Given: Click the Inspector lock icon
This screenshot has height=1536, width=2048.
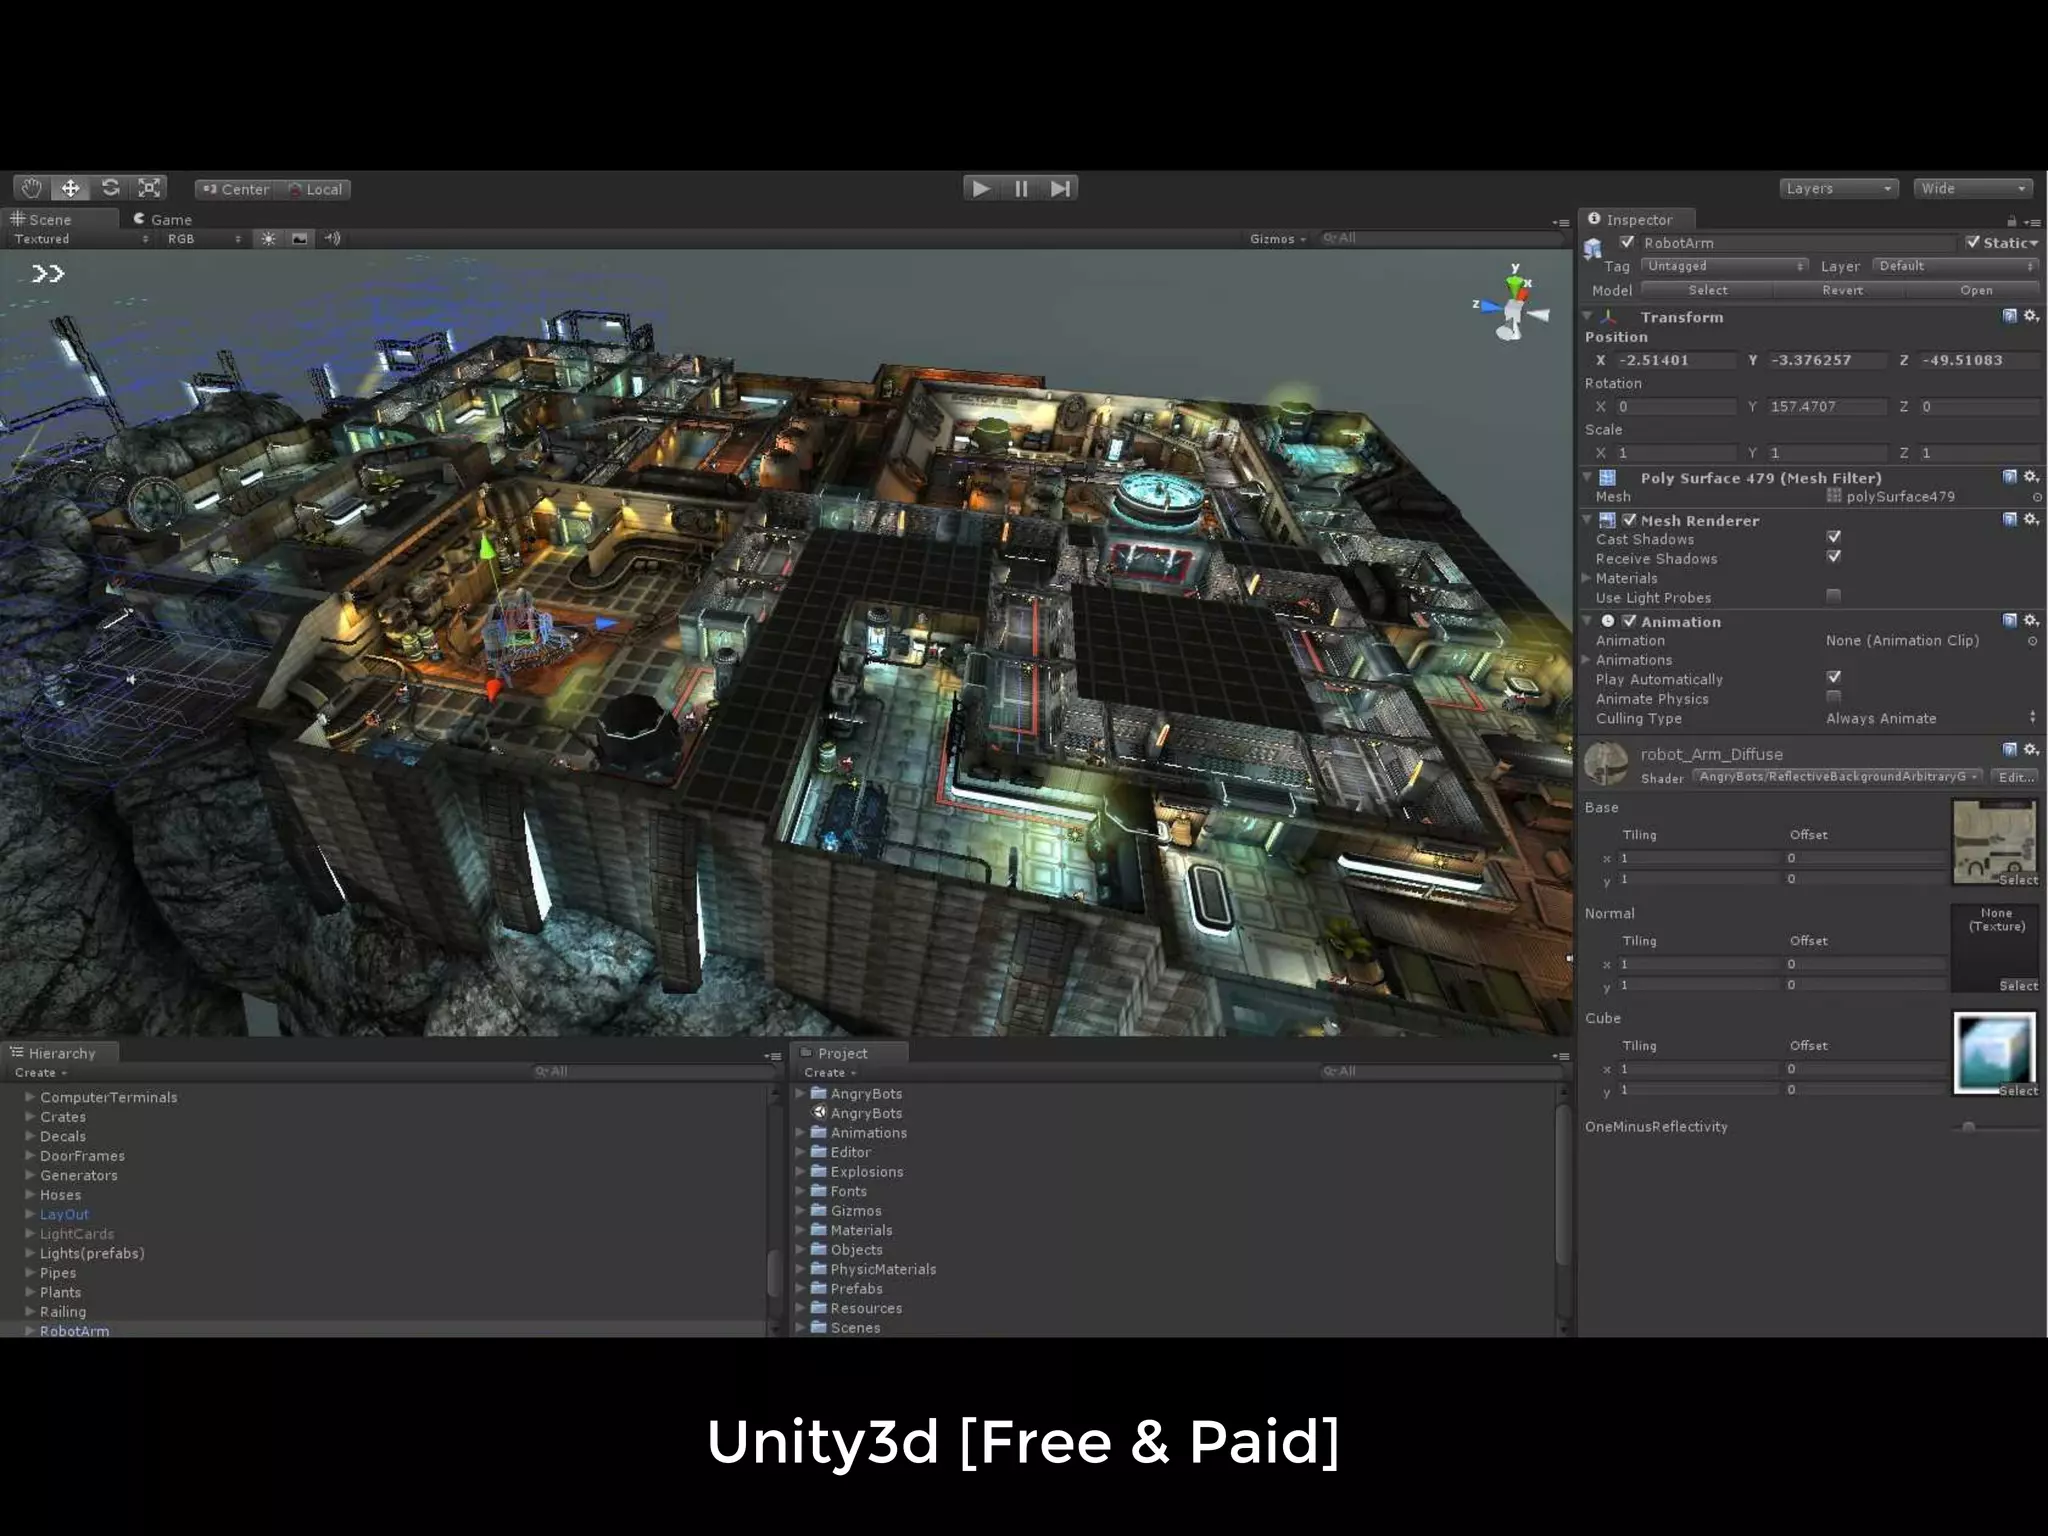Looking at the screenshot, I should click(2012, 221).
